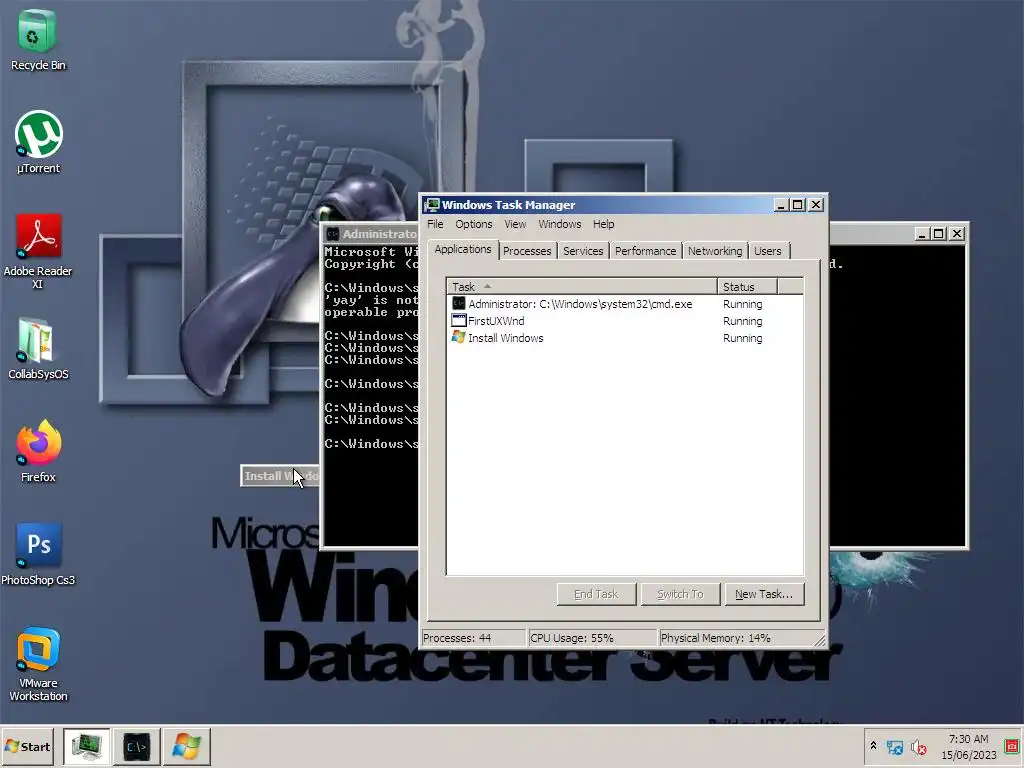Select the FirstUXWnd task name
This screenshot has width=1024, height=768.
point(496,321)
